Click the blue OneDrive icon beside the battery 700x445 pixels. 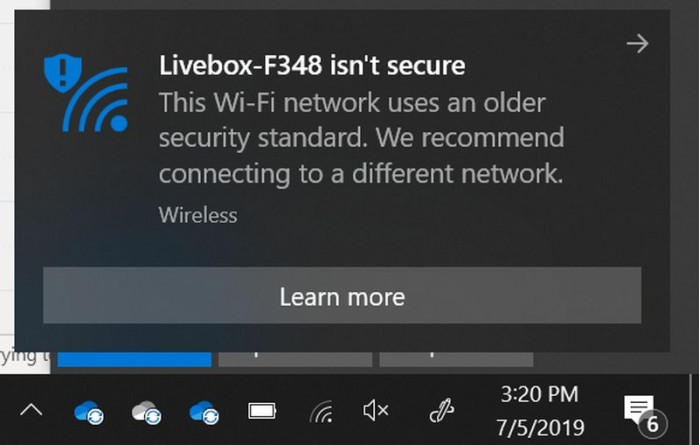pos(204,411)
